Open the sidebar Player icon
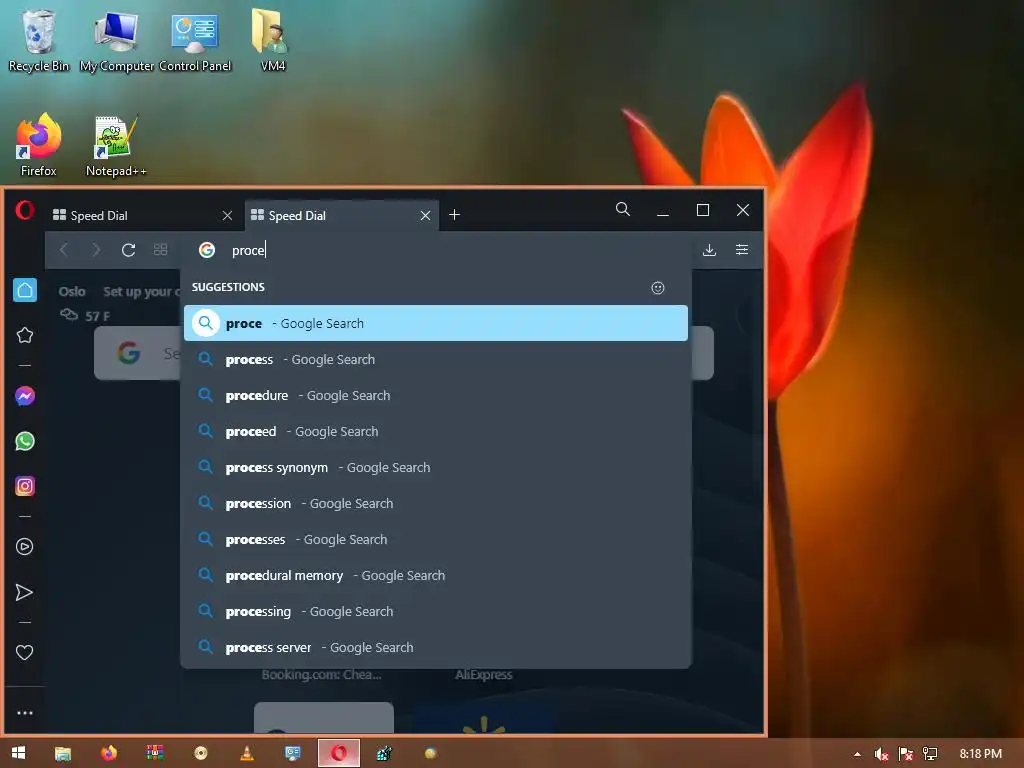 [x=25, y=547]
